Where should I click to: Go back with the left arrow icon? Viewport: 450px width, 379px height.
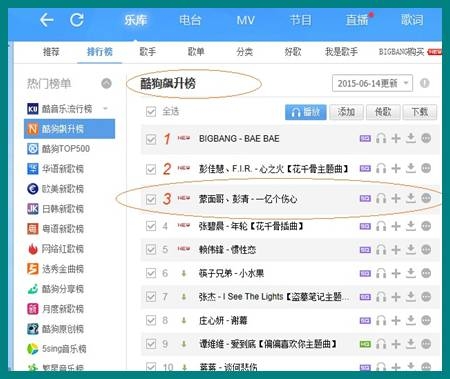47,20
